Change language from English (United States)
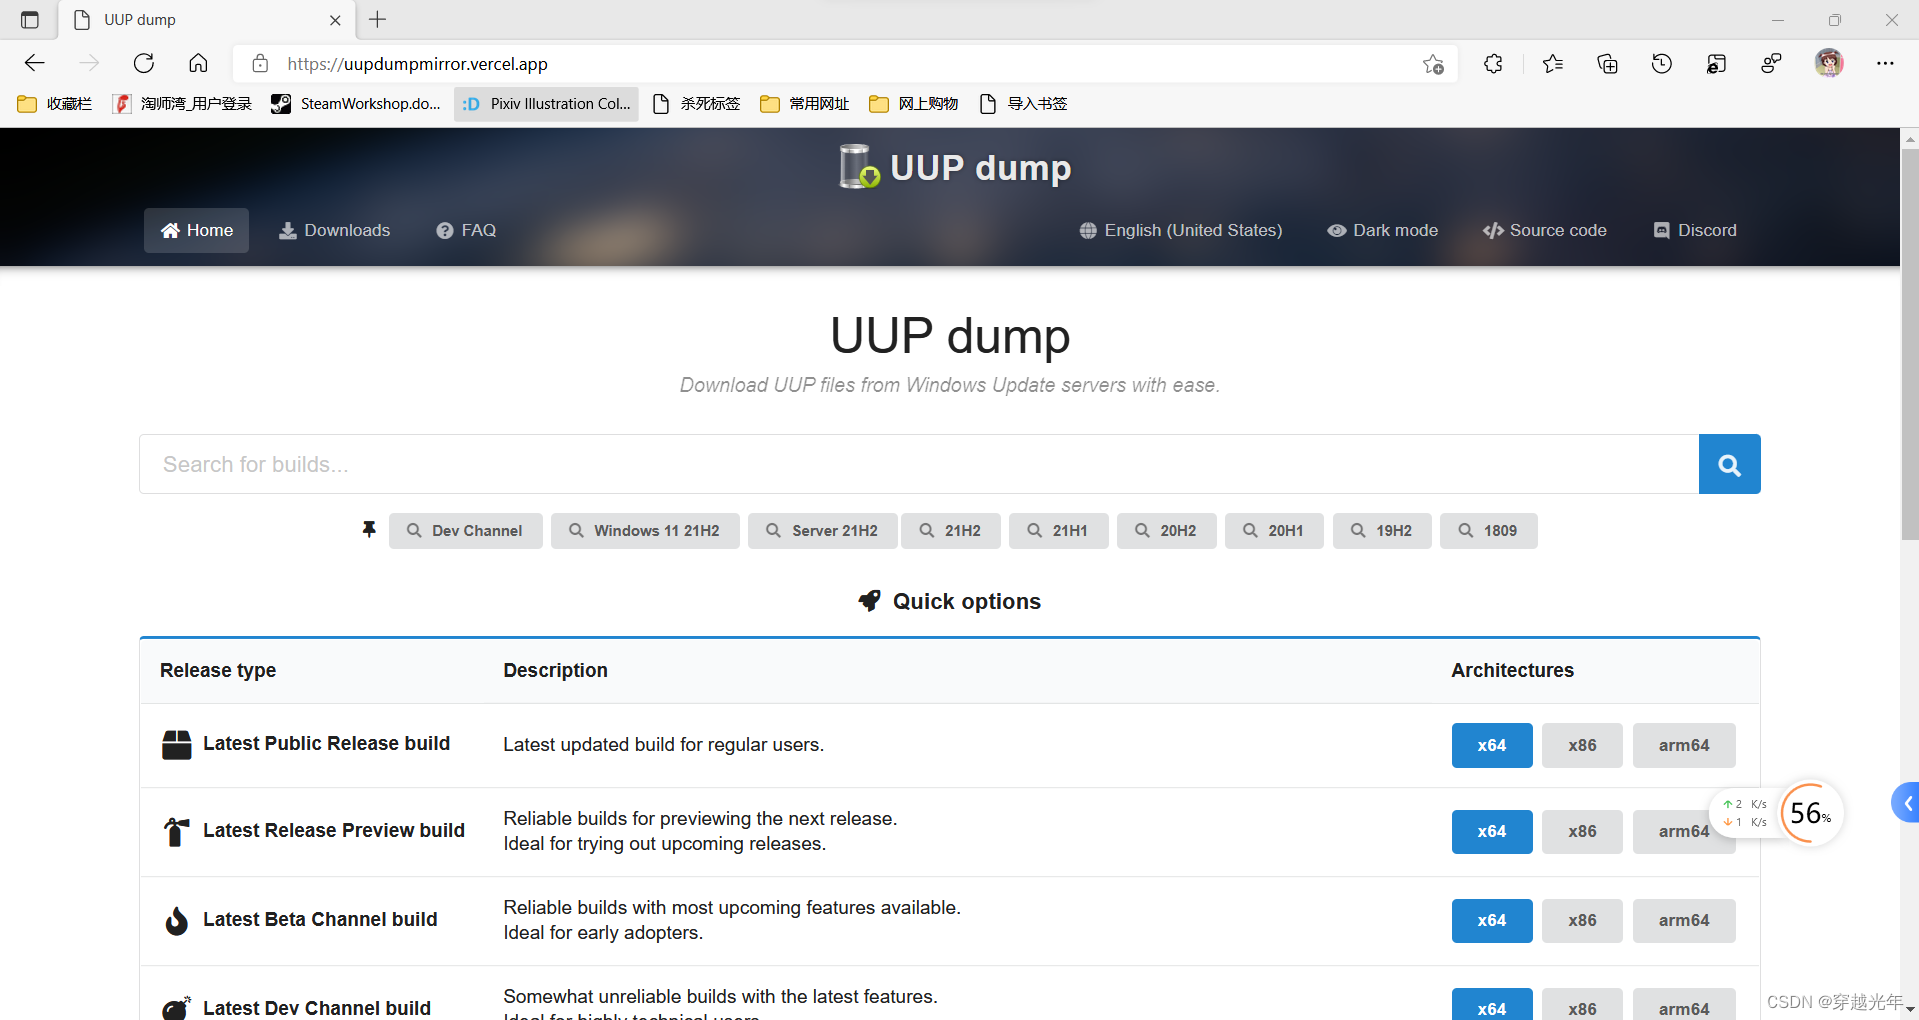1919x1020 pixels. tap(1181, 230)
